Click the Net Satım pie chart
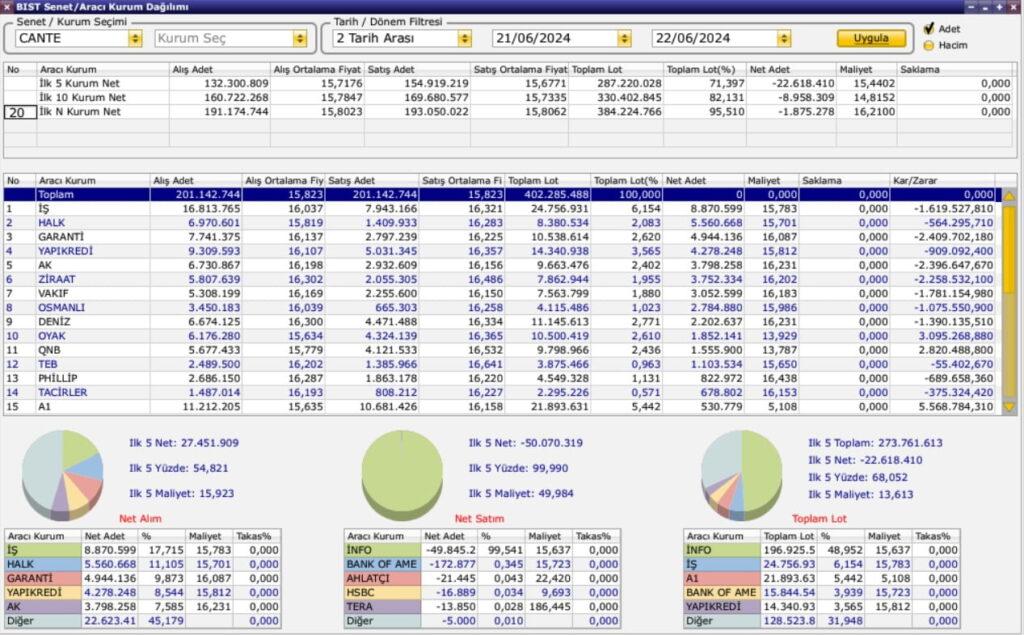Image resolution: width=1024 pixels, height=635 pixels. [x=402, y=474]
